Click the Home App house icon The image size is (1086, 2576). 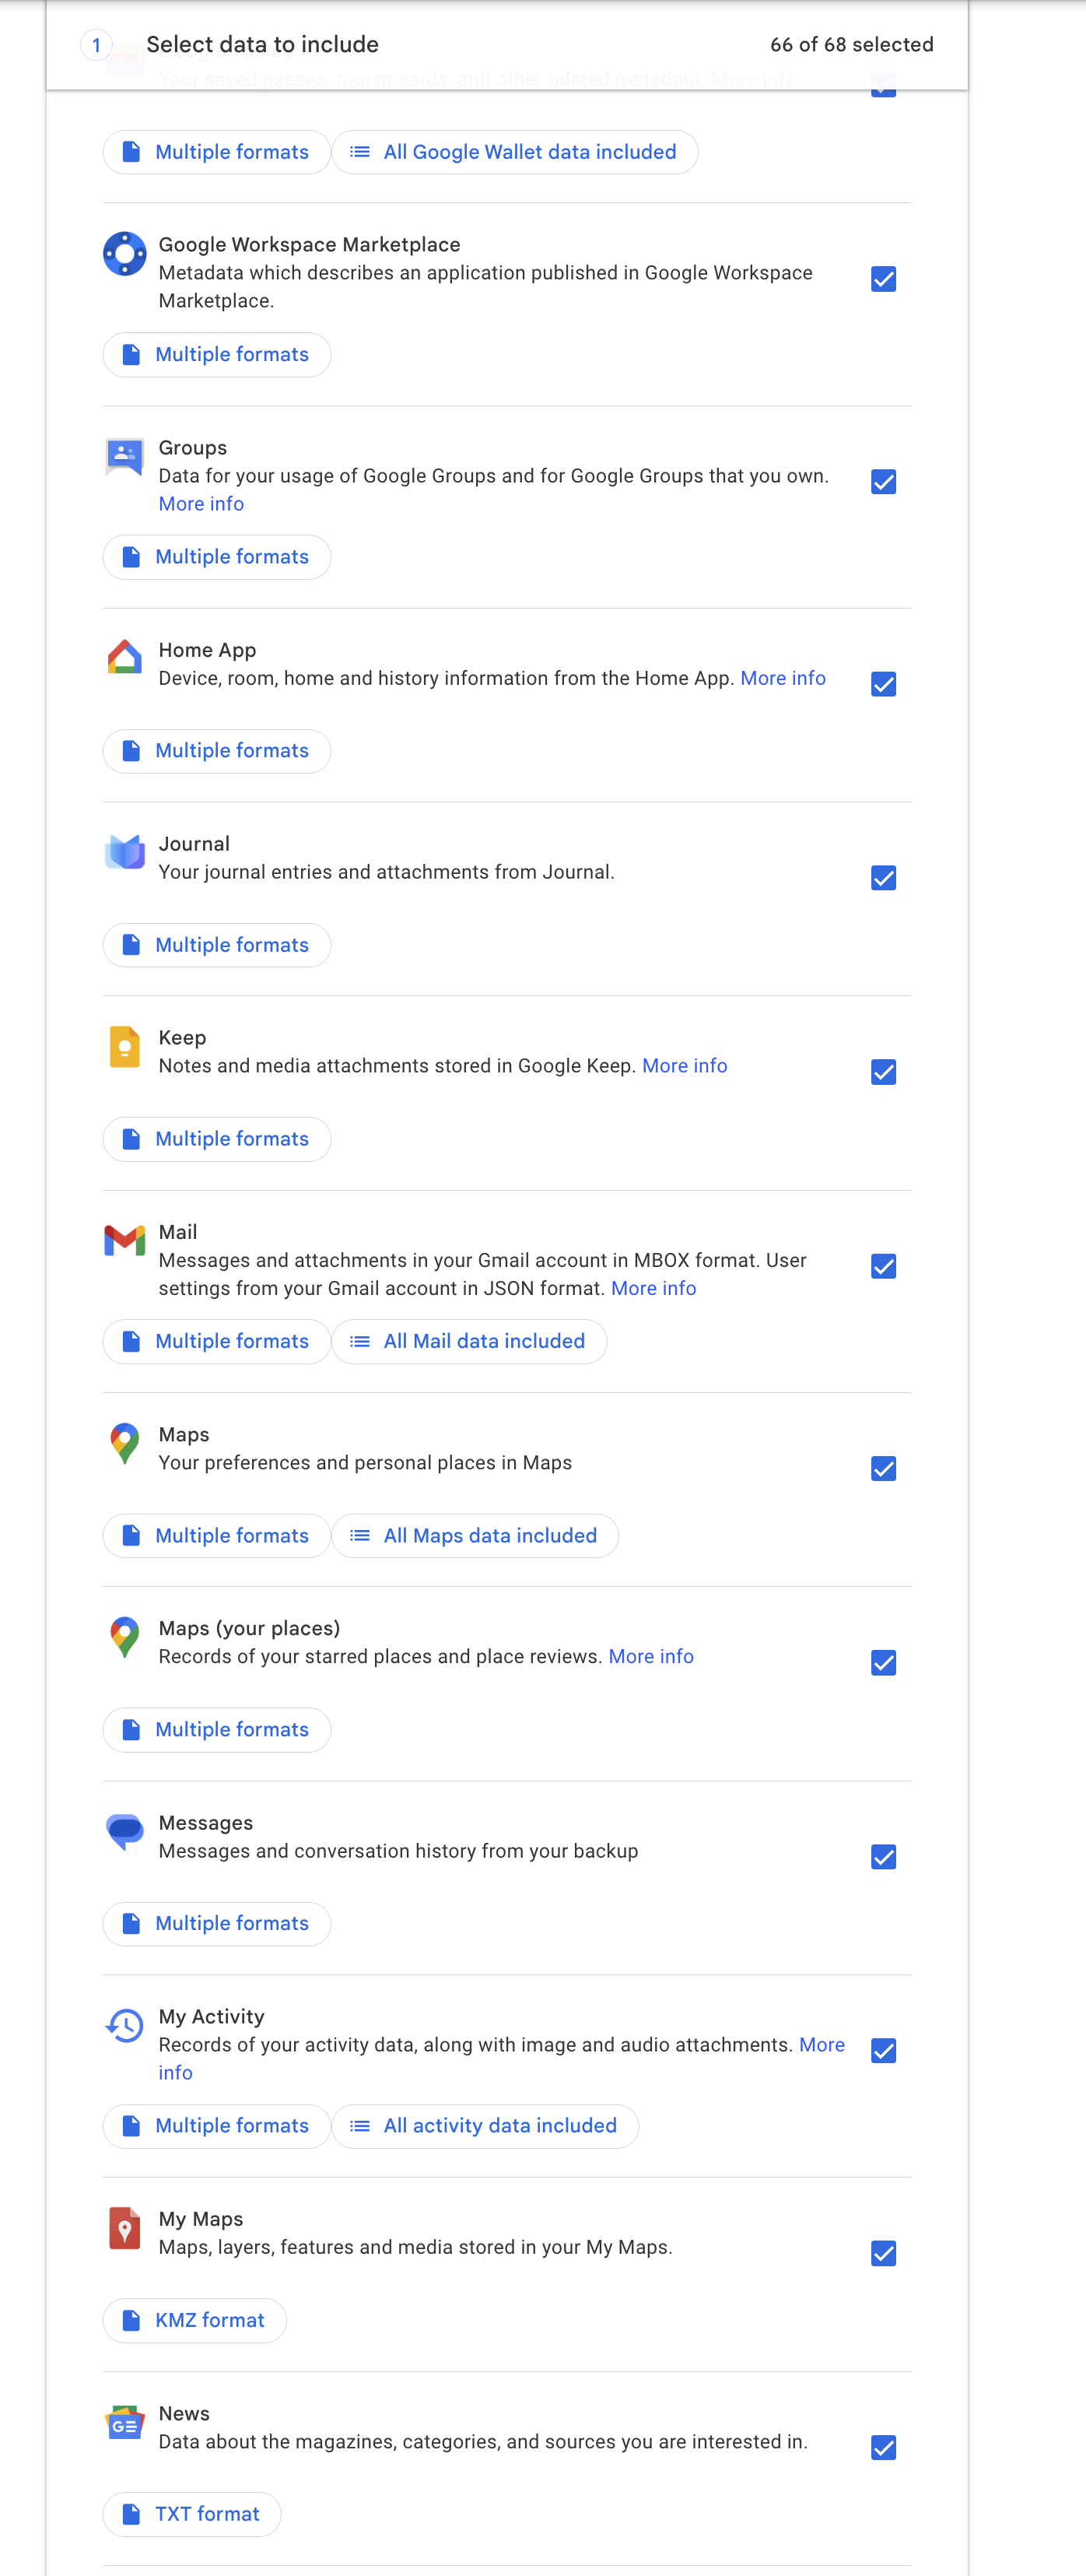coord(125,658)
